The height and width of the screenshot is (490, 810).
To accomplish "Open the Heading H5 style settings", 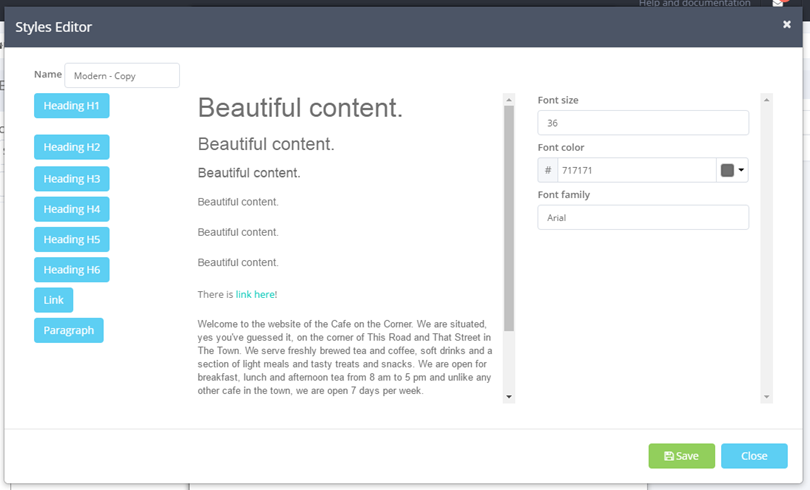I will pos(72,239).
